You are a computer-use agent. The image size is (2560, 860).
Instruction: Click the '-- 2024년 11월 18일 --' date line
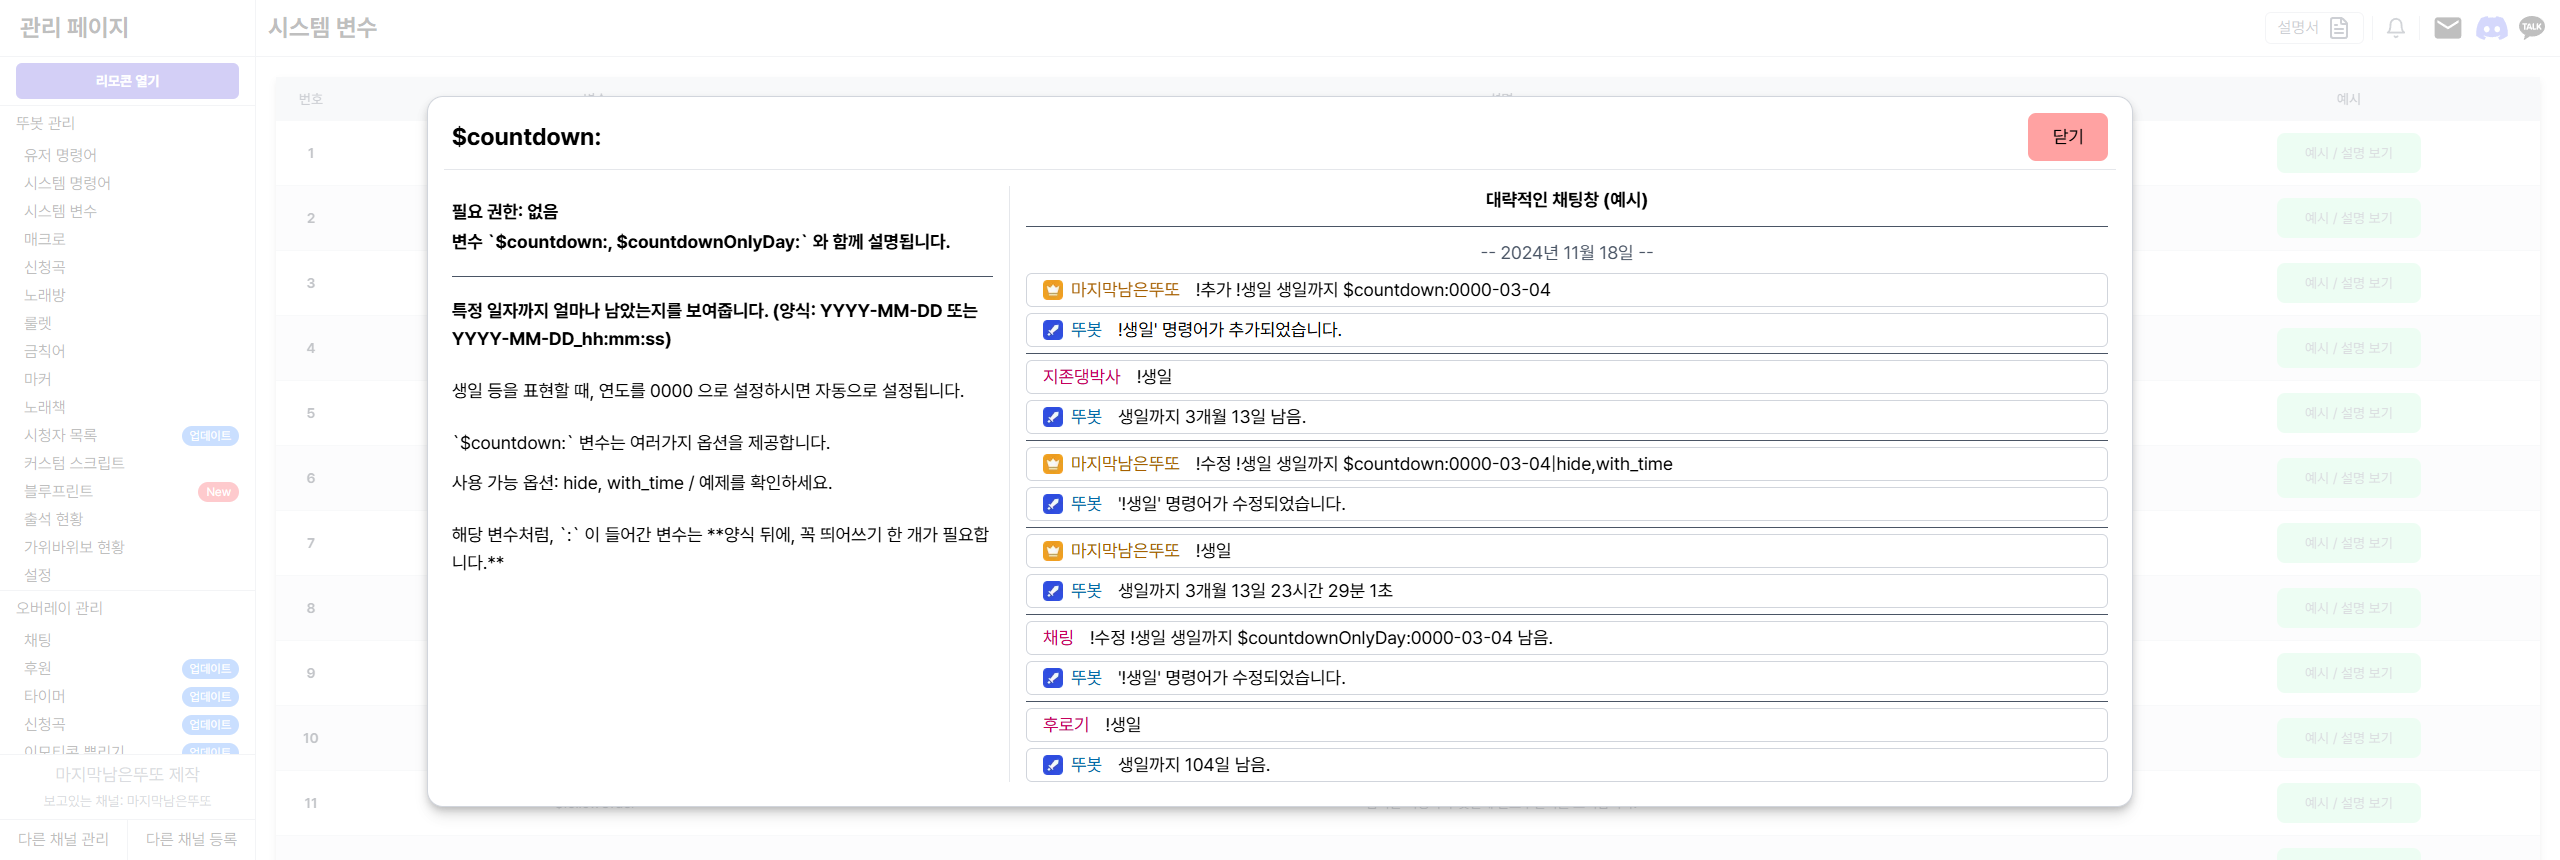1566,253
